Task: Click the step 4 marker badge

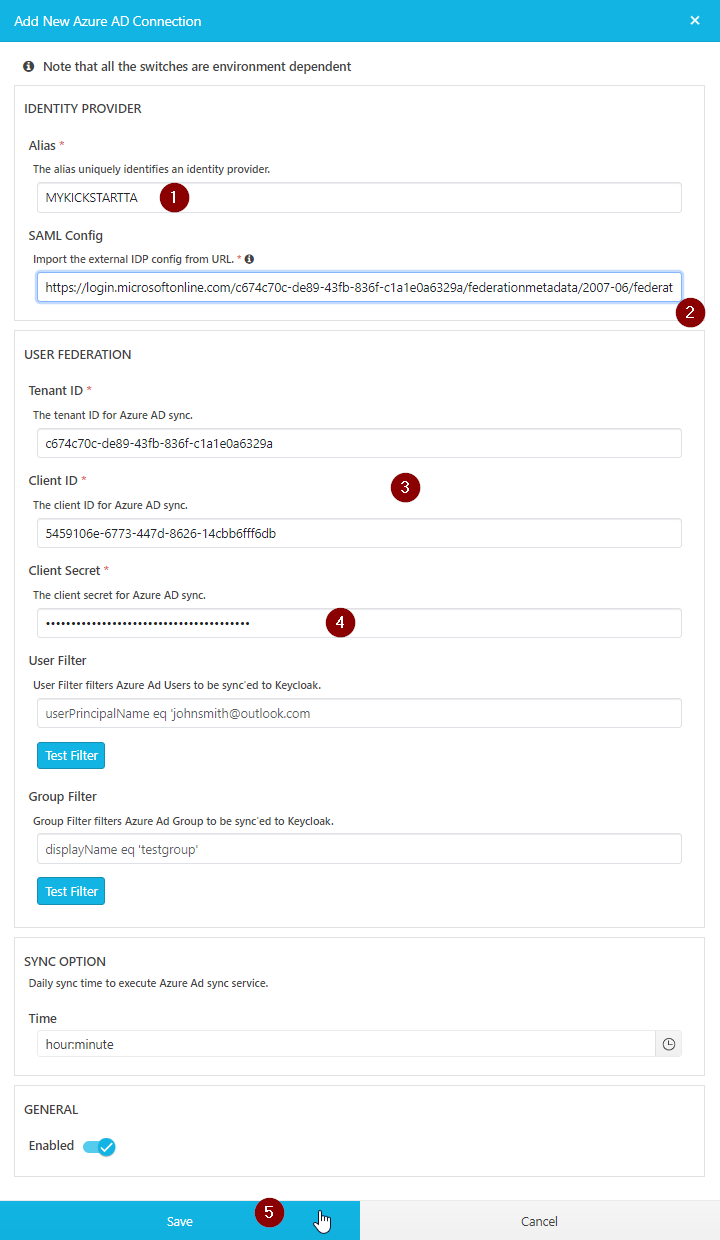Action: (x=340, y=622)
